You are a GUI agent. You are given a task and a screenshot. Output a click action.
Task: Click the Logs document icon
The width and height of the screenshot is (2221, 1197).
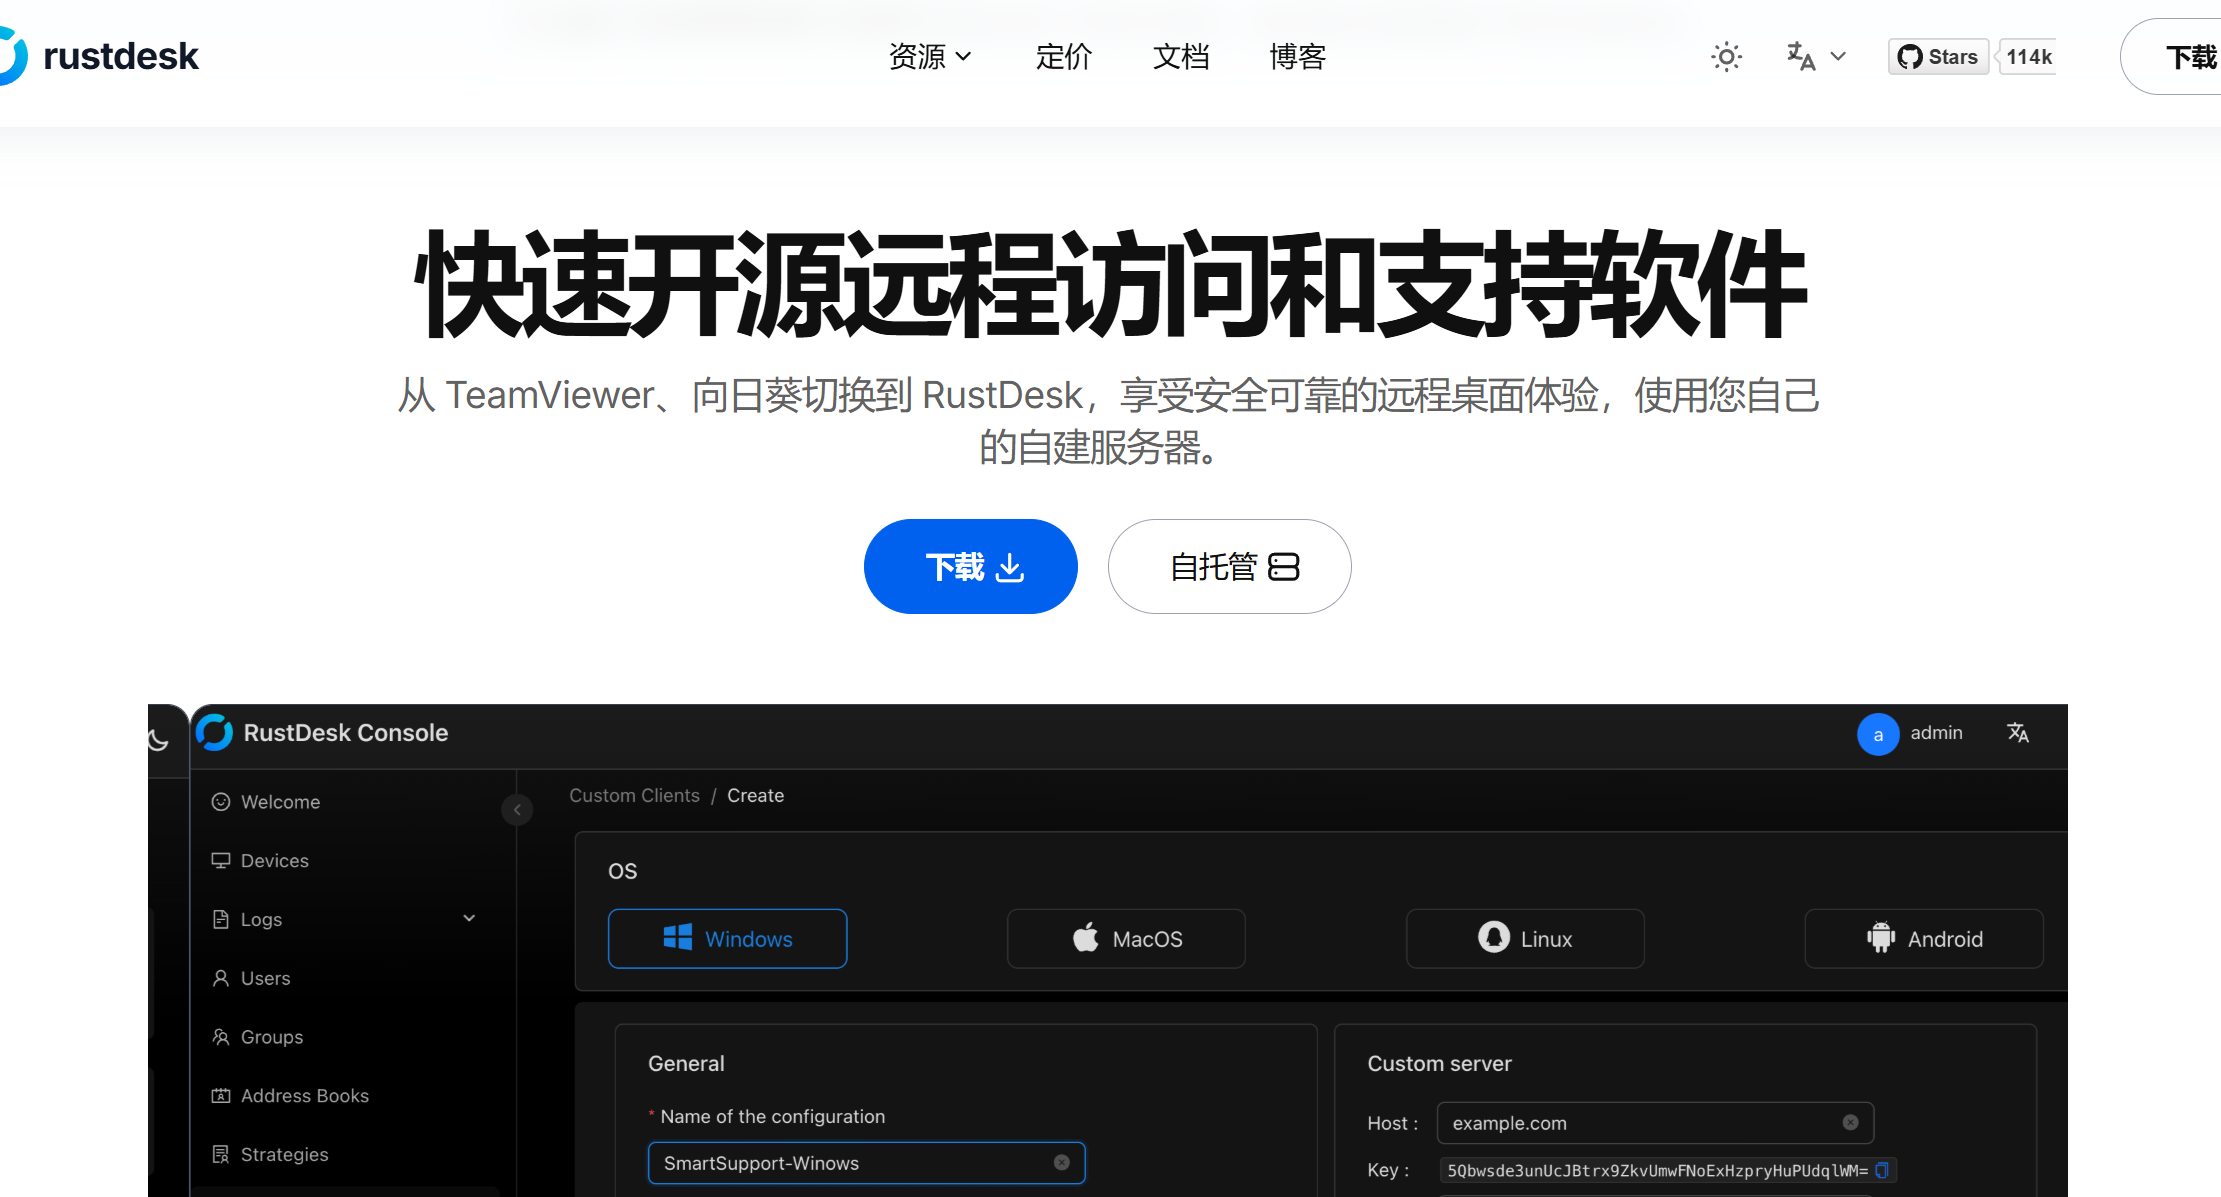(221, 919)
